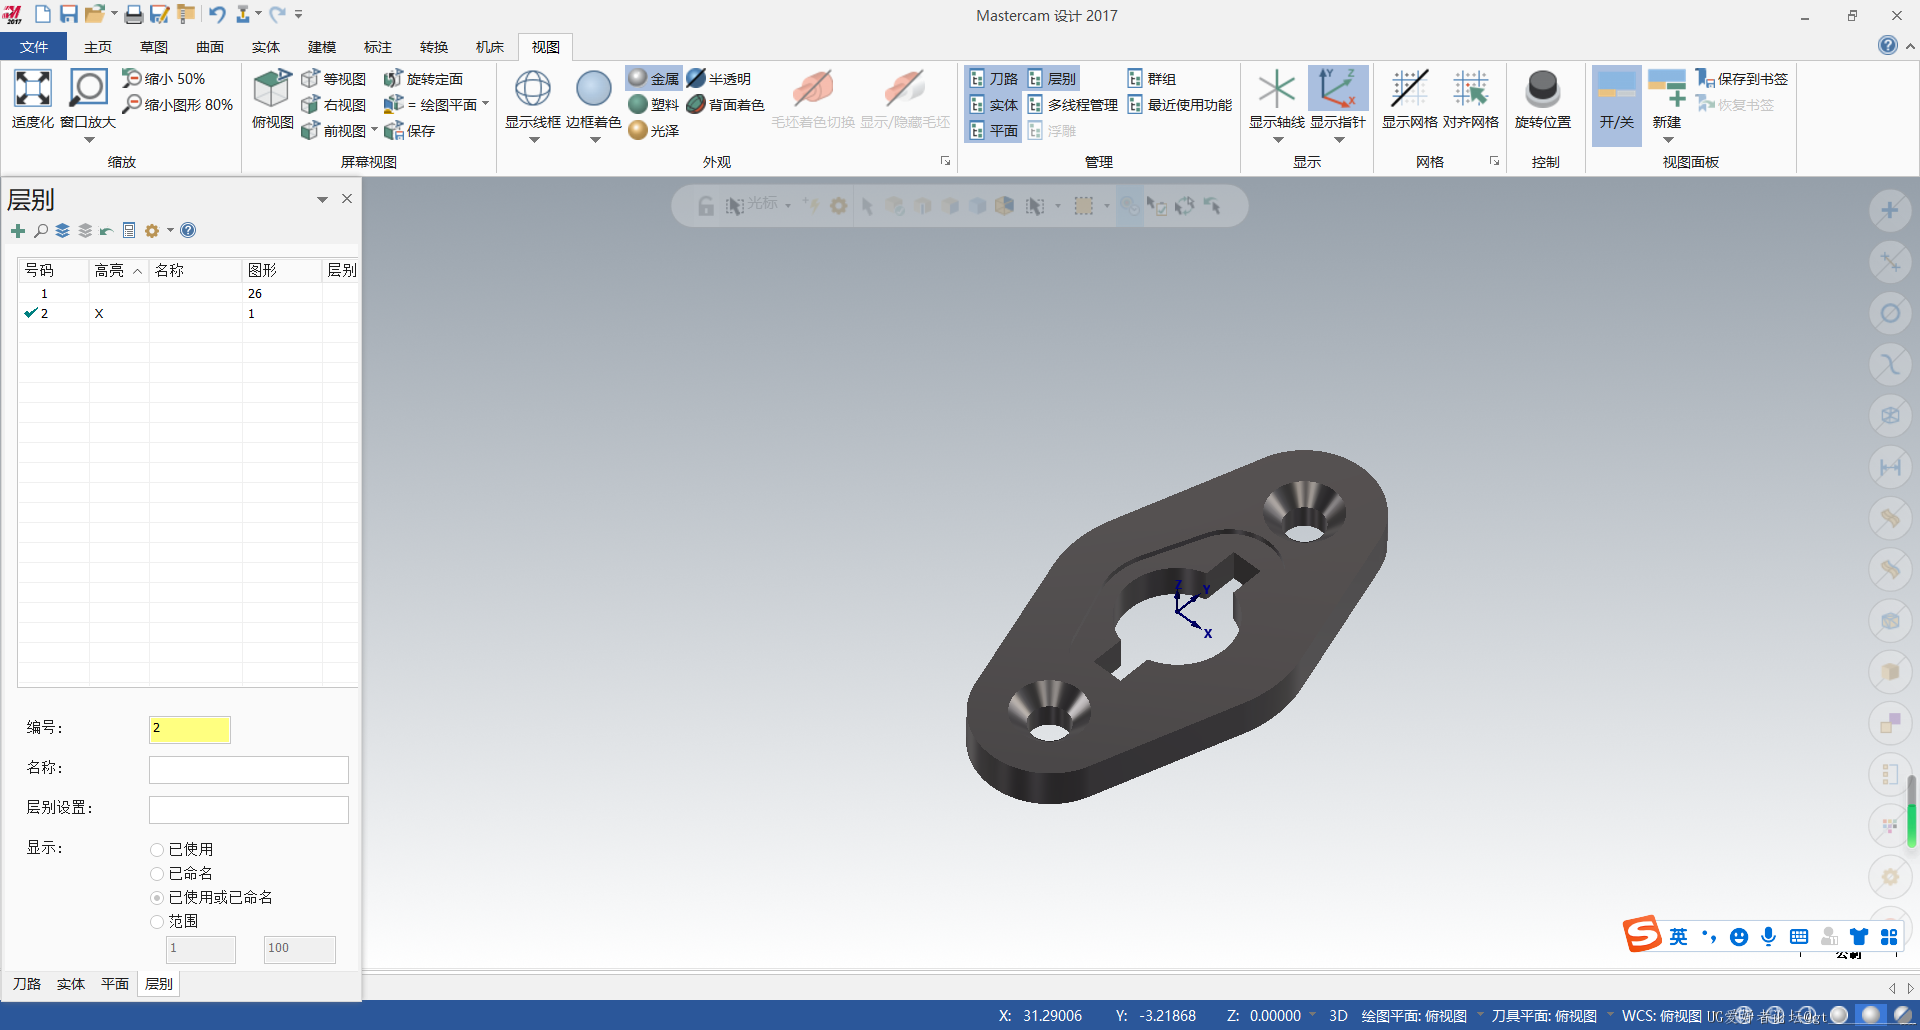1920x1030 pixels.
Task: Click the 名称 name input field
Action: coord(249,769)
